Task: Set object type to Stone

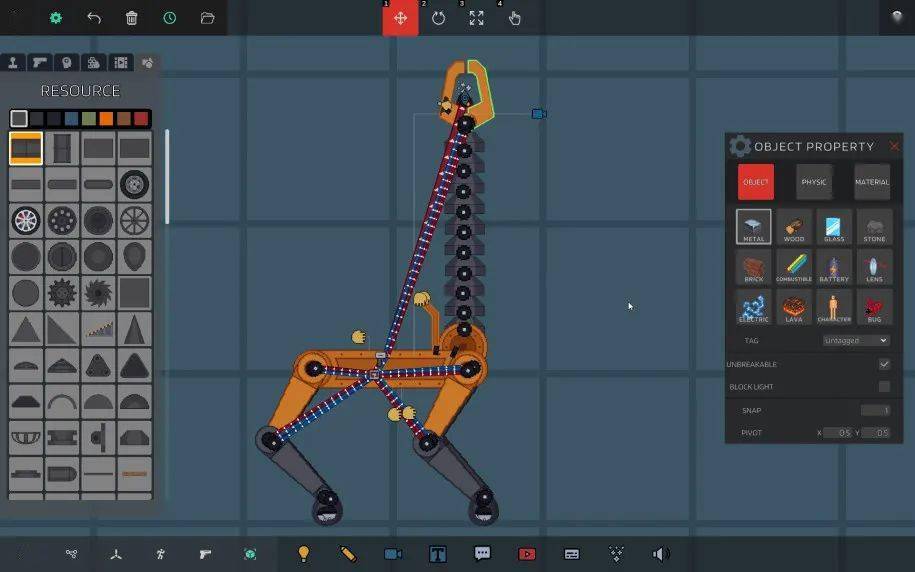Action: pyautogui.click(x=874, y=226)
